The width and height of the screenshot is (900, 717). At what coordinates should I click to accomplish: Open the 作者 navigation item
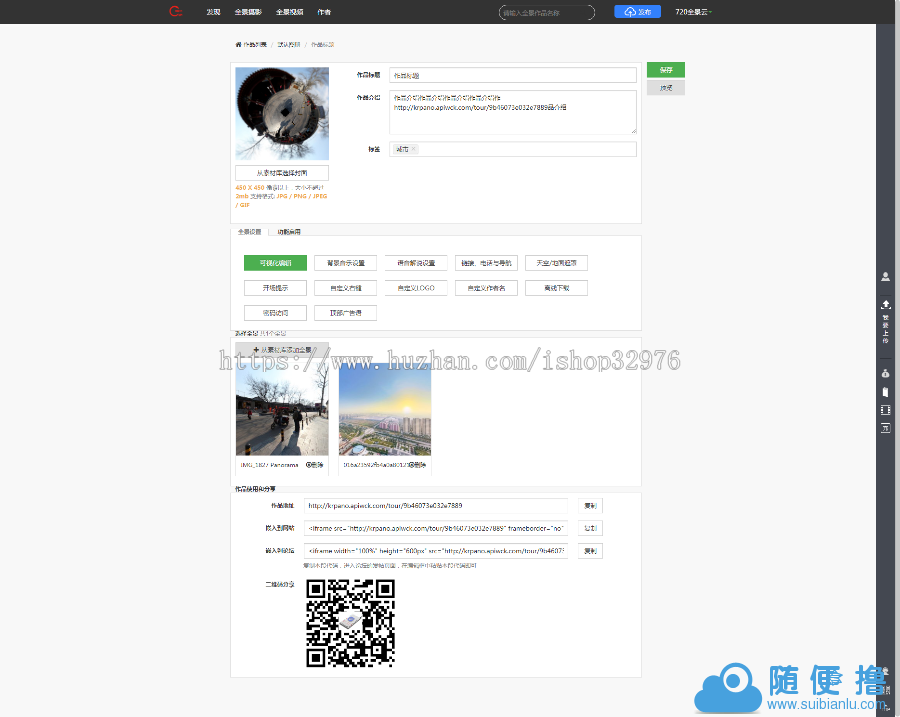click(324, 12)
